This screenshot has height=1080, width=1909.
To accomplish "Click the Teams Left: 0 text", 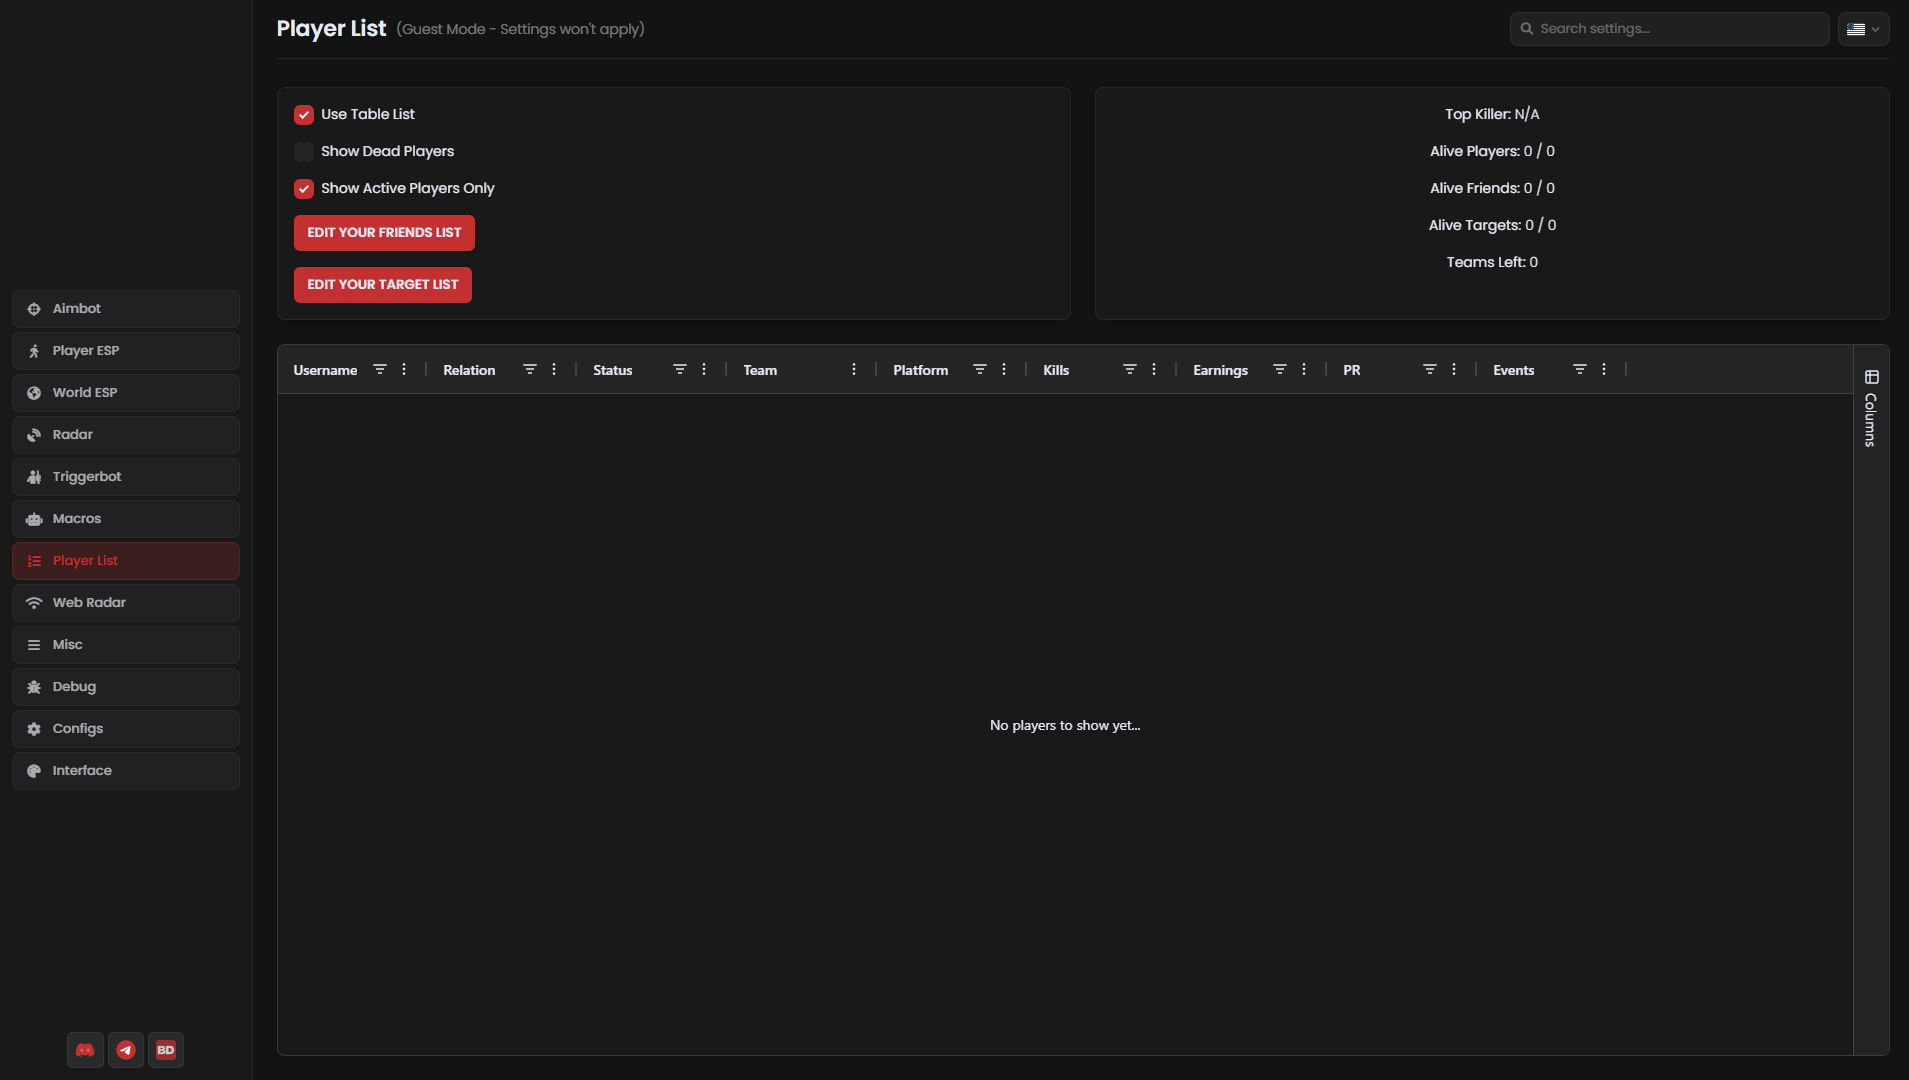I will pos(1492,263).
